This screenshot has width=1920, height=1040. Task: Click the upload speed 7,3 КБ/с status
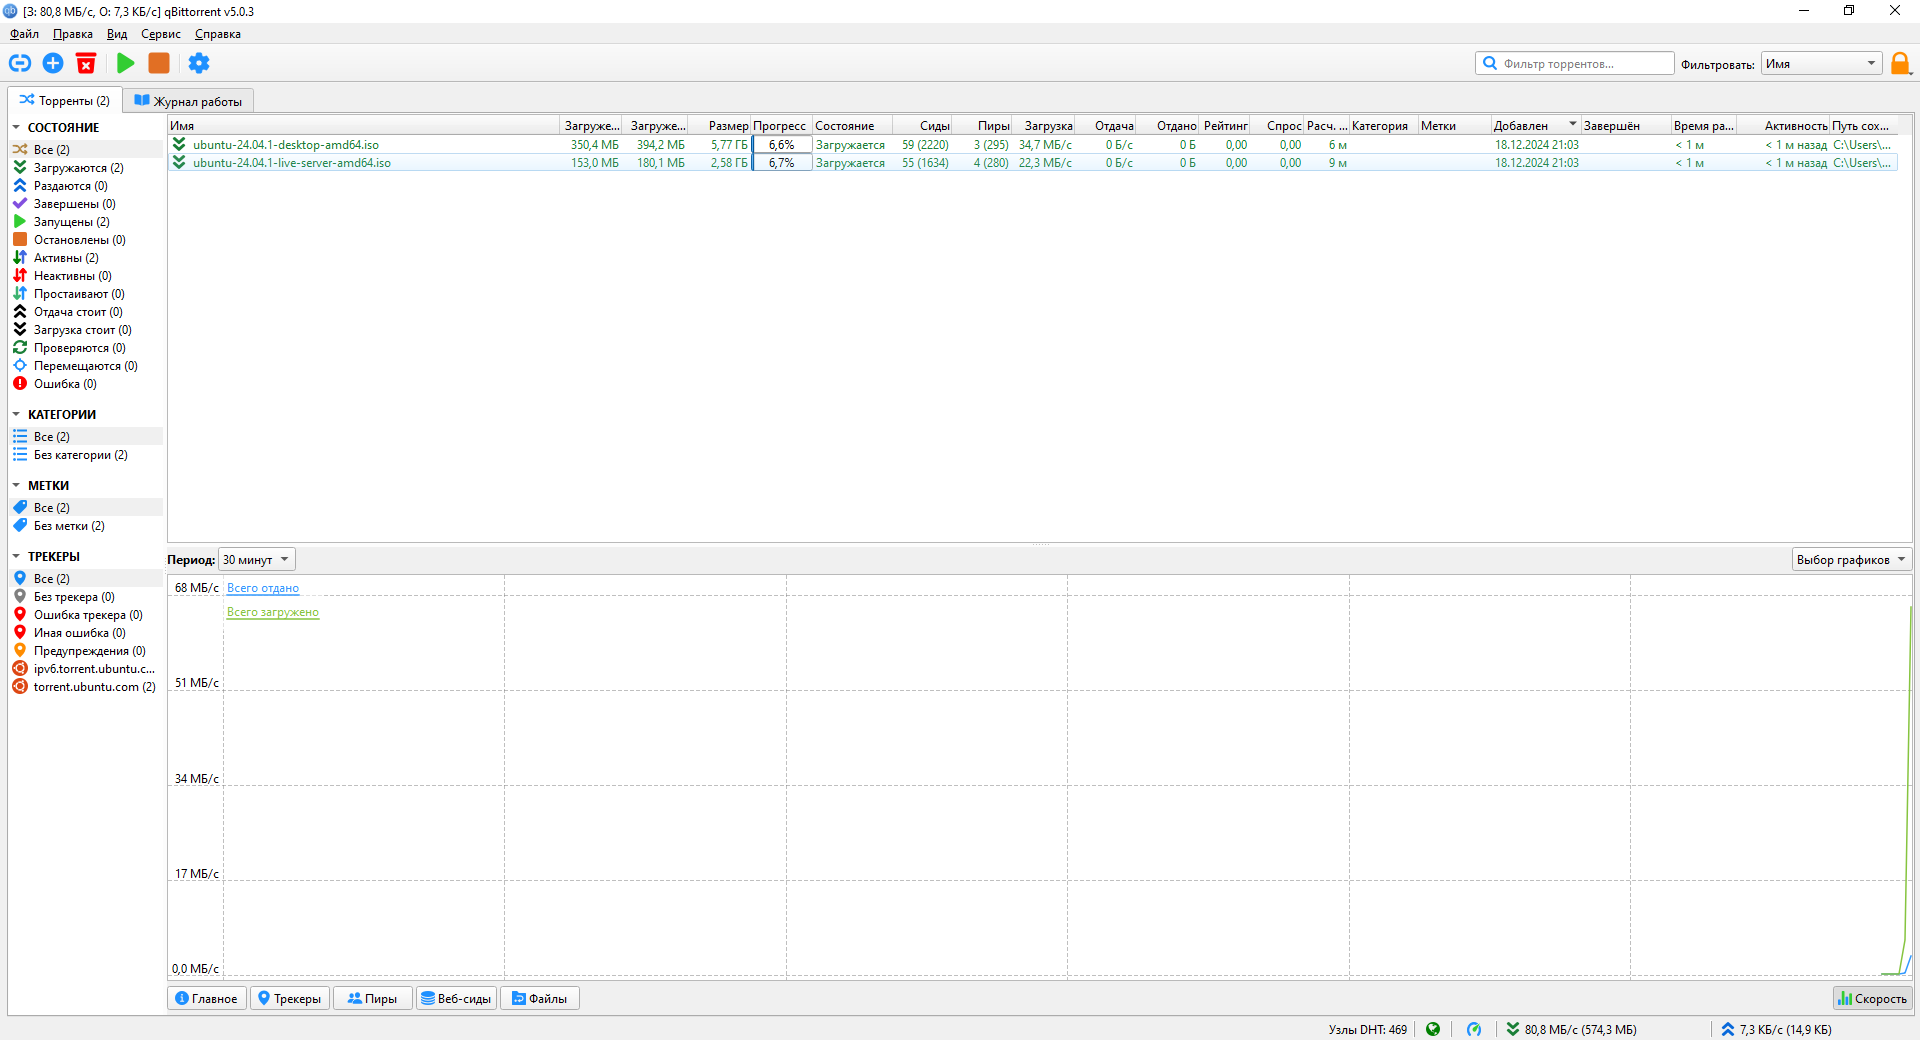[1776, 1029]
